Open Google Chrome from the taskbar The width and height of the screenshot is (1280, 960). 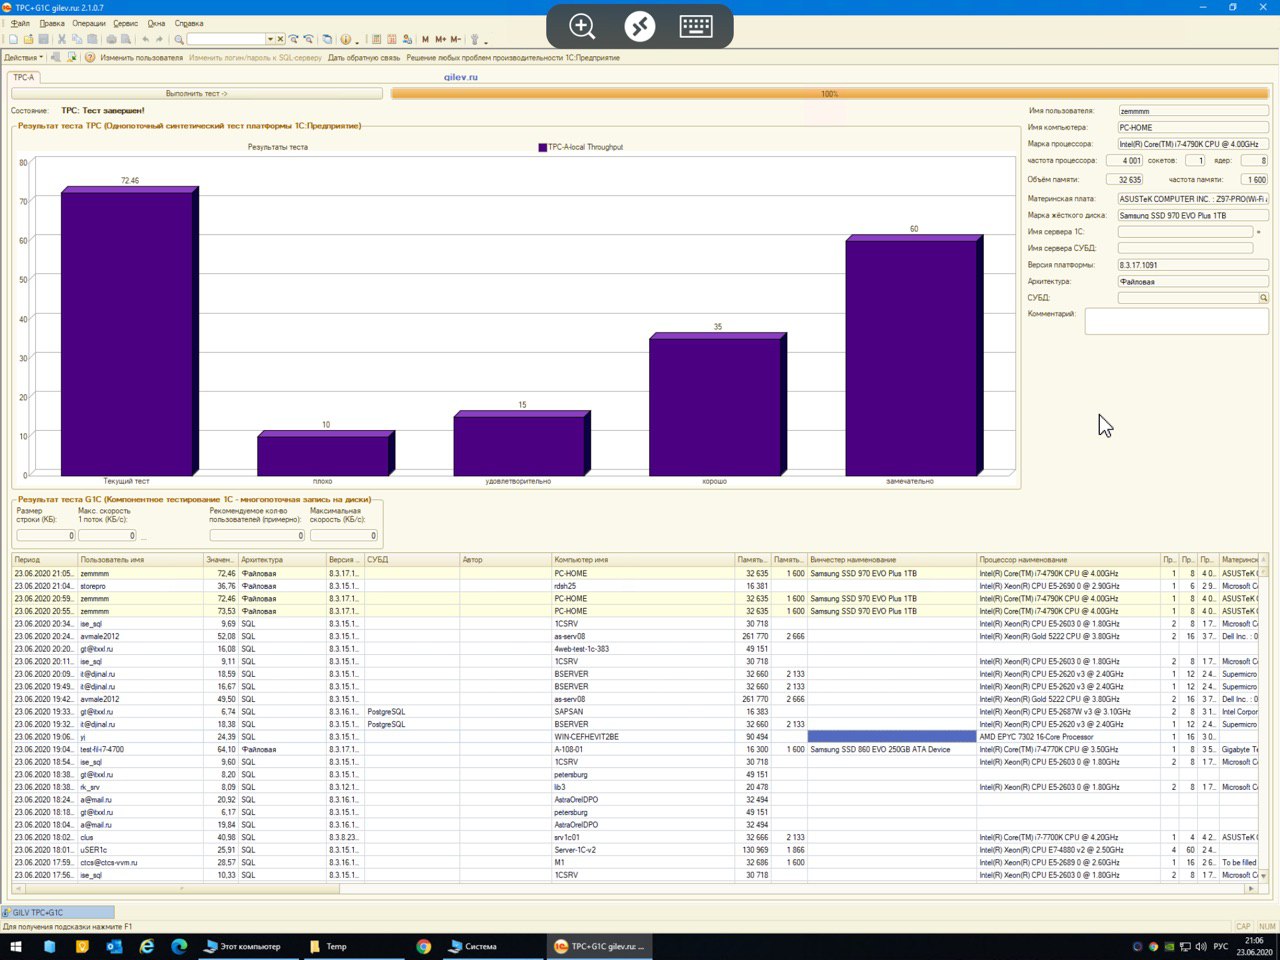click(424, 946)
